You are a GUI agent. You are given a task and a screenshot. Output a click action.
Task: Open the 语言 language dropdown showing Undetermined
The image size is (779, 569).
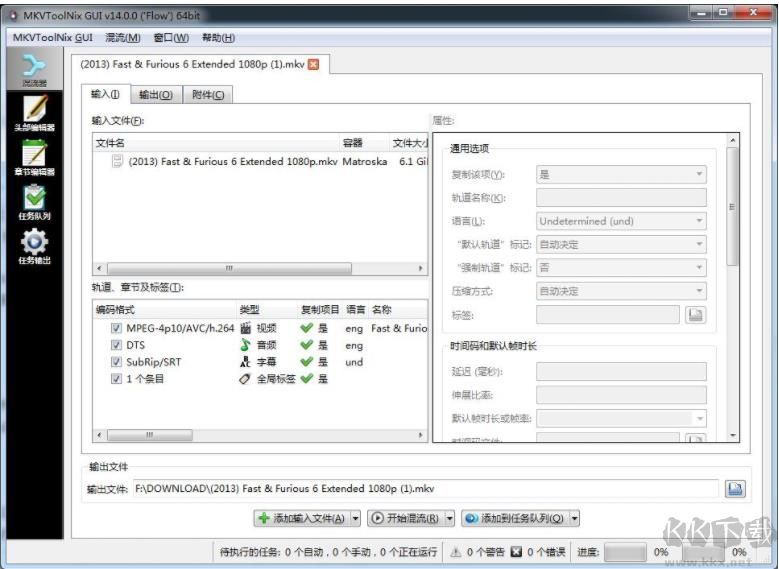pos(621,221)
